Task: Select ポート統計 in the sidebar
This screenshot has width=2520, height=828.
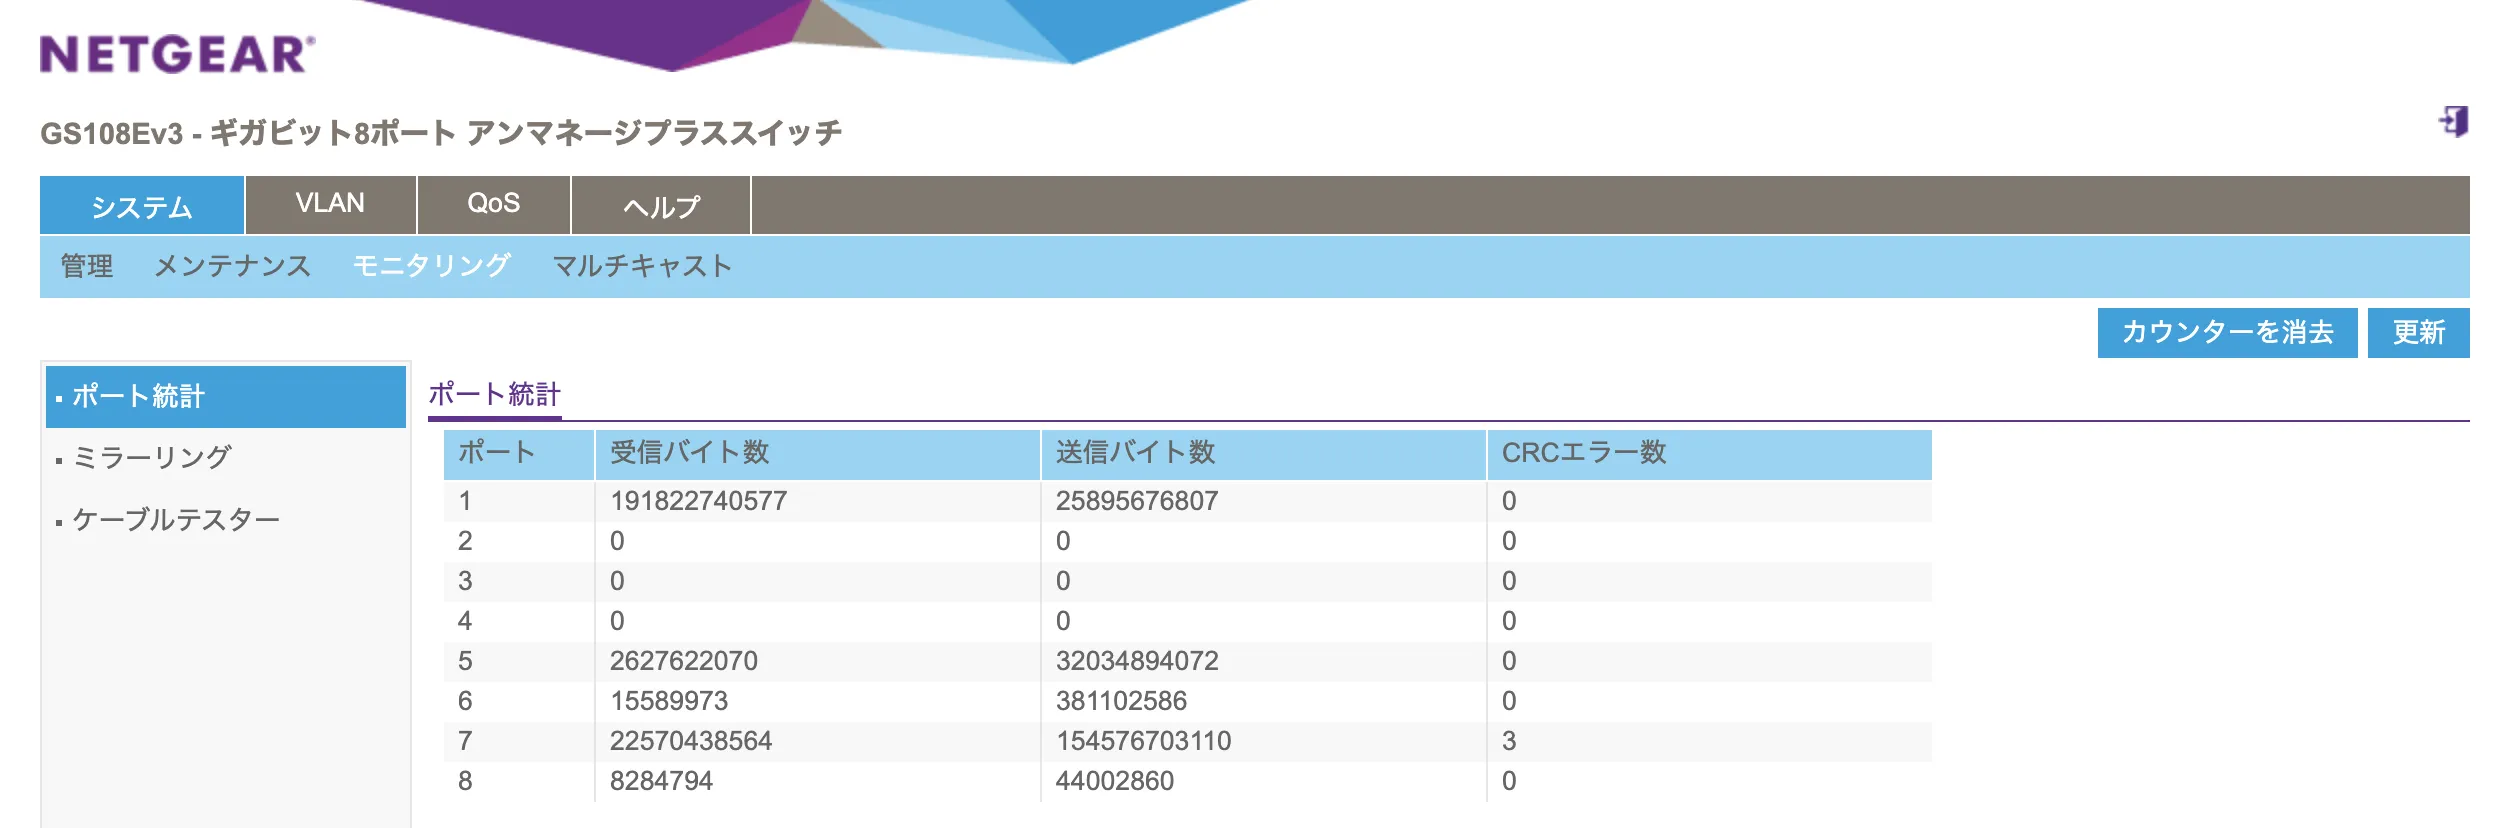Action: tap(138, 396)
